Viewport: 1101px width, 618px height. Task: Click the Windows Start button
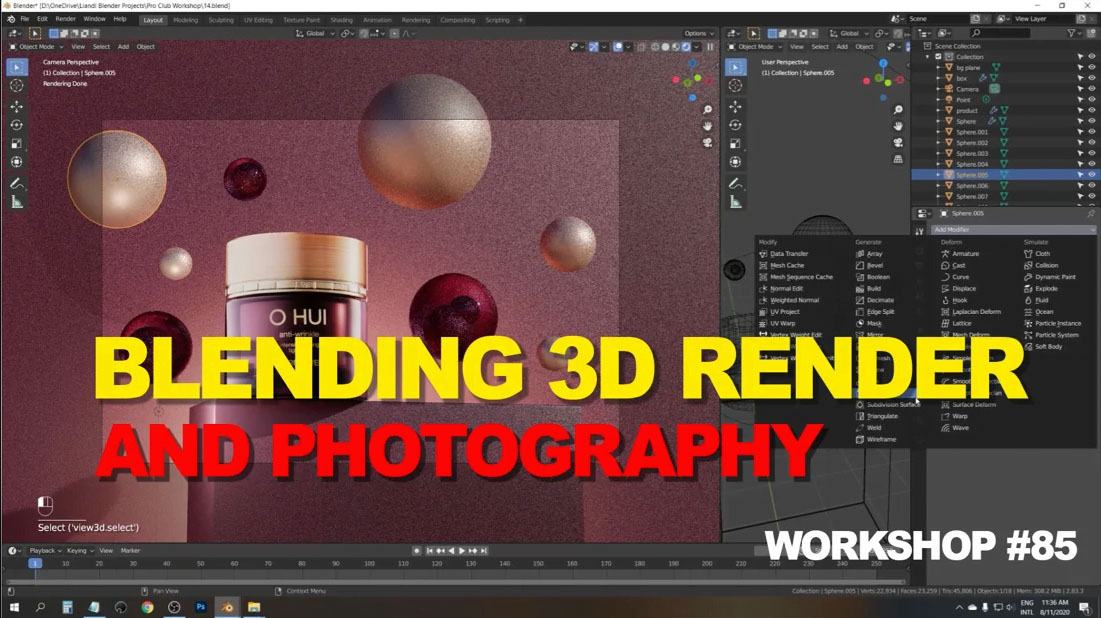pyautogui.click(x=13, y=607)
